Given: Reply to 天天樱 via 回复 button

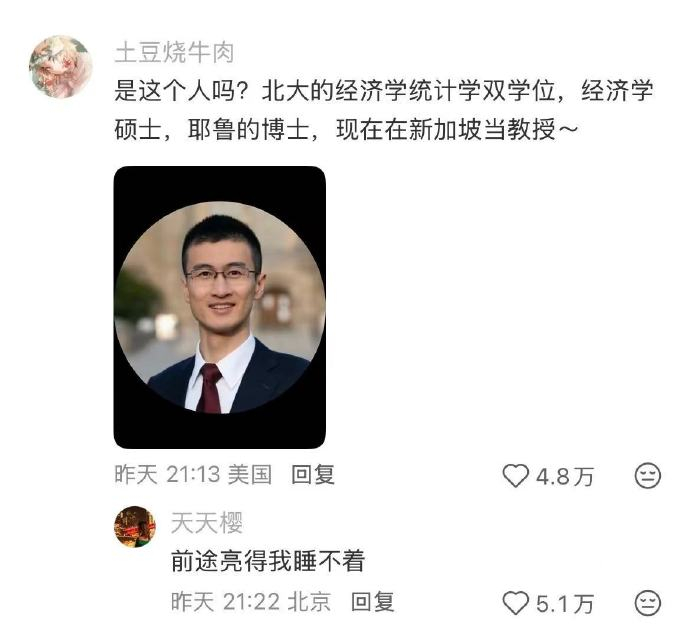Looking at the screenshot, I should 372,602.
